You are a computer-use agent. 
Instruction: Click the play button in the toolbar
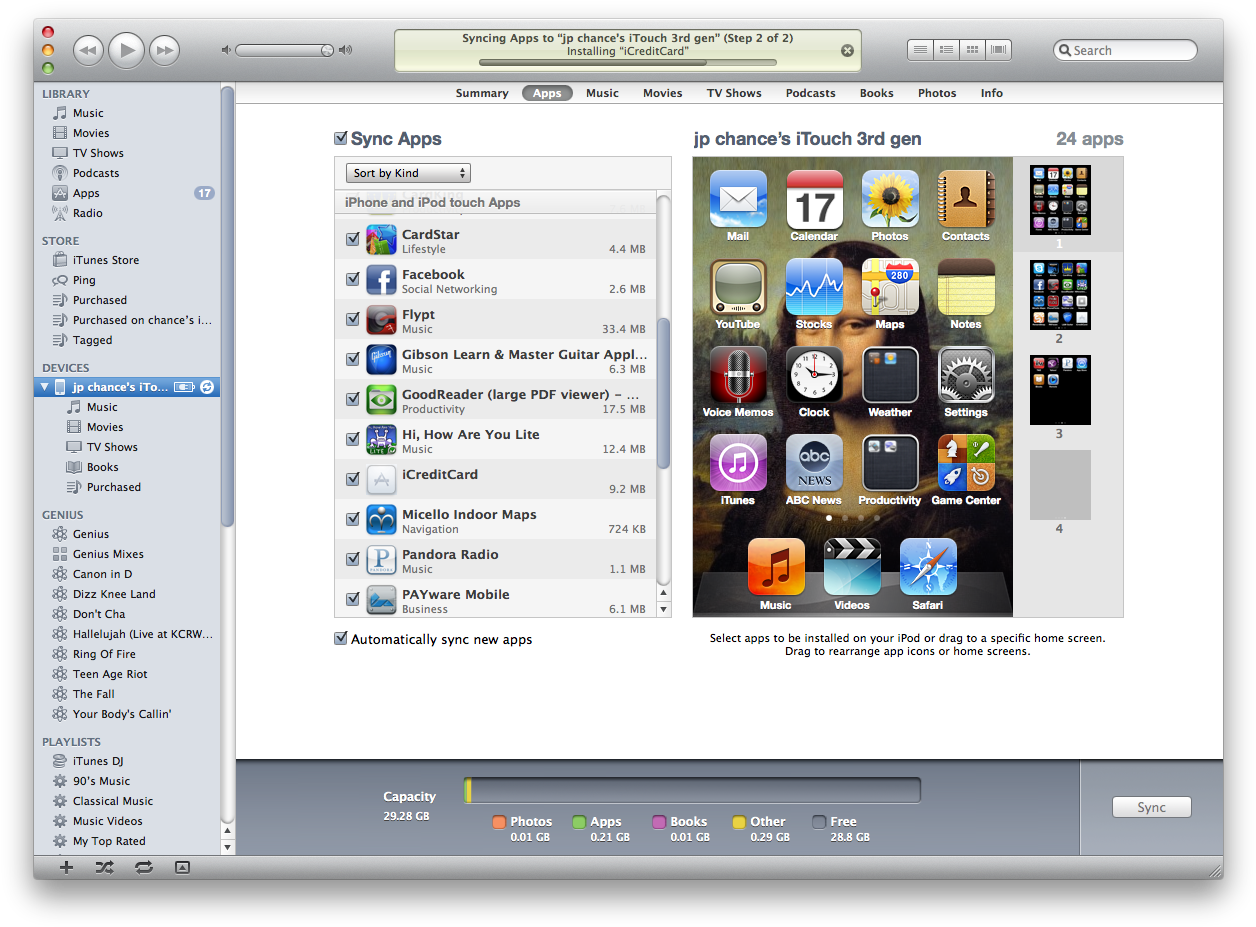[x=126, y=50]
